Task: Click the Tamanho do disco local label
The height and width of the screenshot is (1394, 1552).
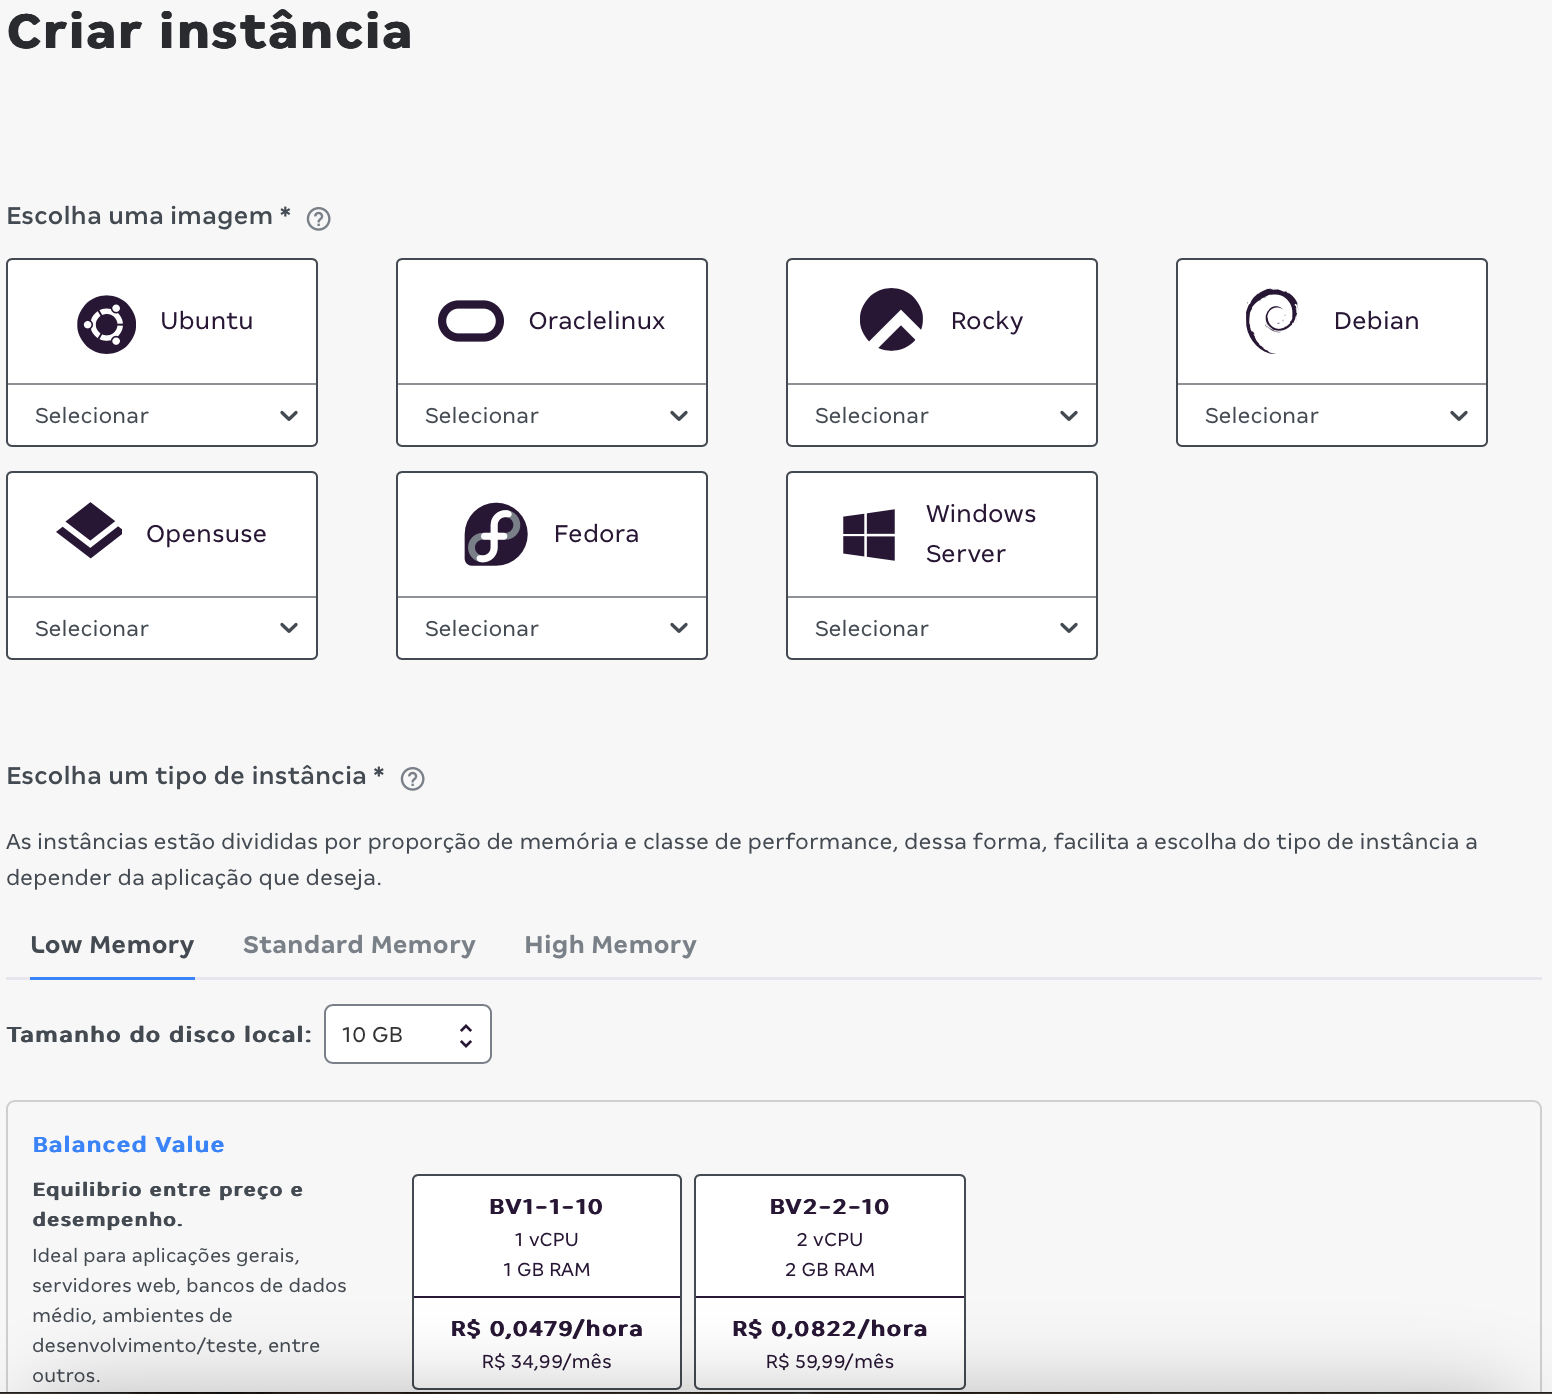Action: pyautogui.click(x=160, y=1034)
